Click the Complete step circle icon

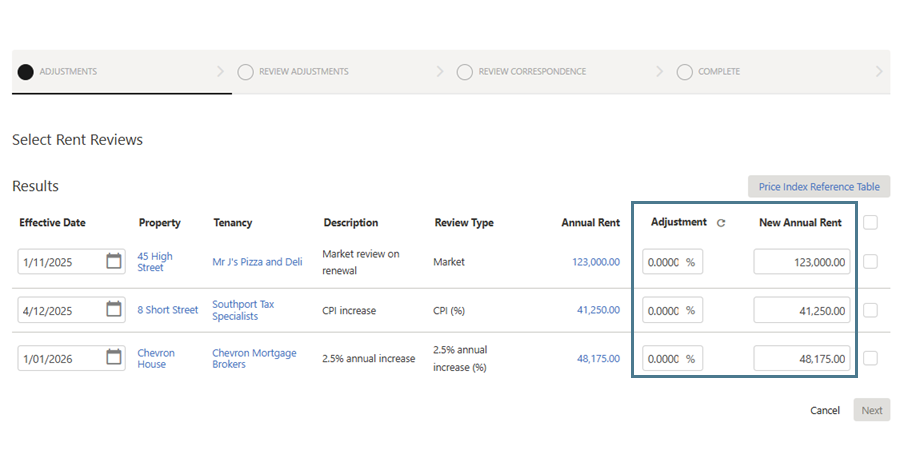point(684,72)
